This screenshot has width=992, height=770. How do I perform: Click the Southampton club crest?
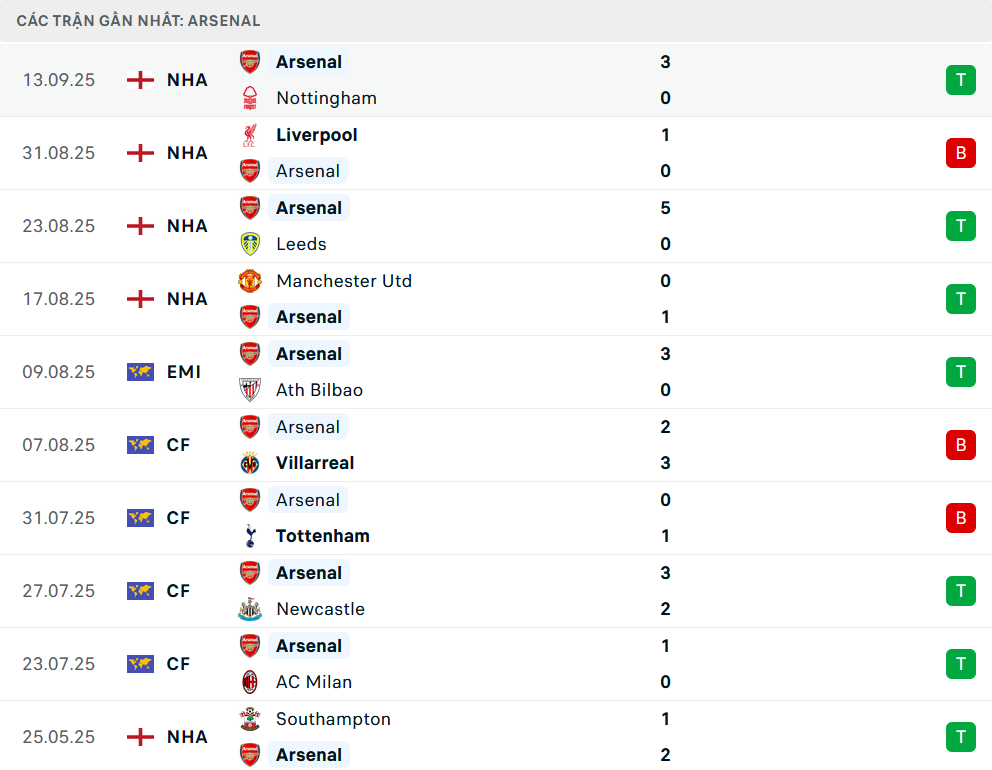point(250,719)
